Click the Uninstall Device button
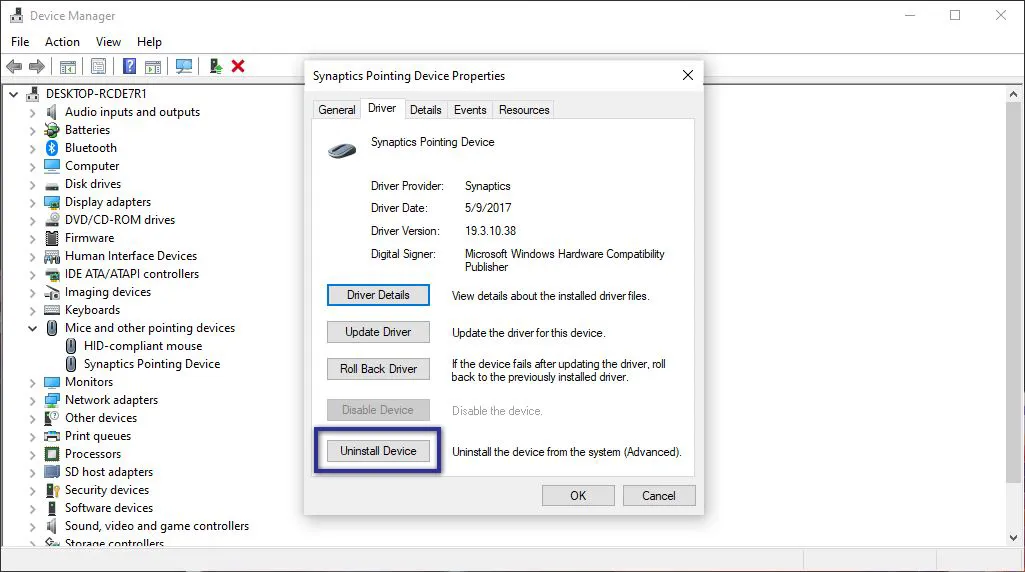Image resolution: width=1025 pixels, height=572 pixels. pos(378,451)
